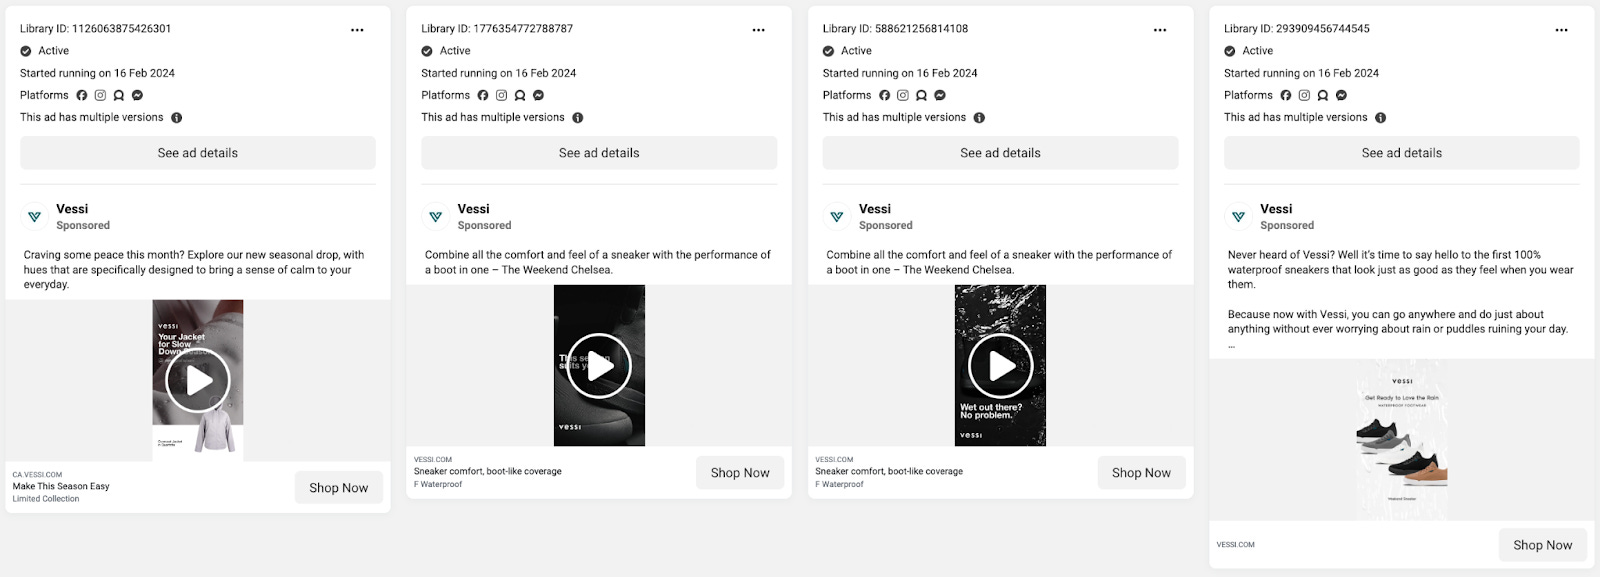Click Active status check icon on ad 1776354772788787
The image size is (1600, 577).
click(x=427, y=51)
